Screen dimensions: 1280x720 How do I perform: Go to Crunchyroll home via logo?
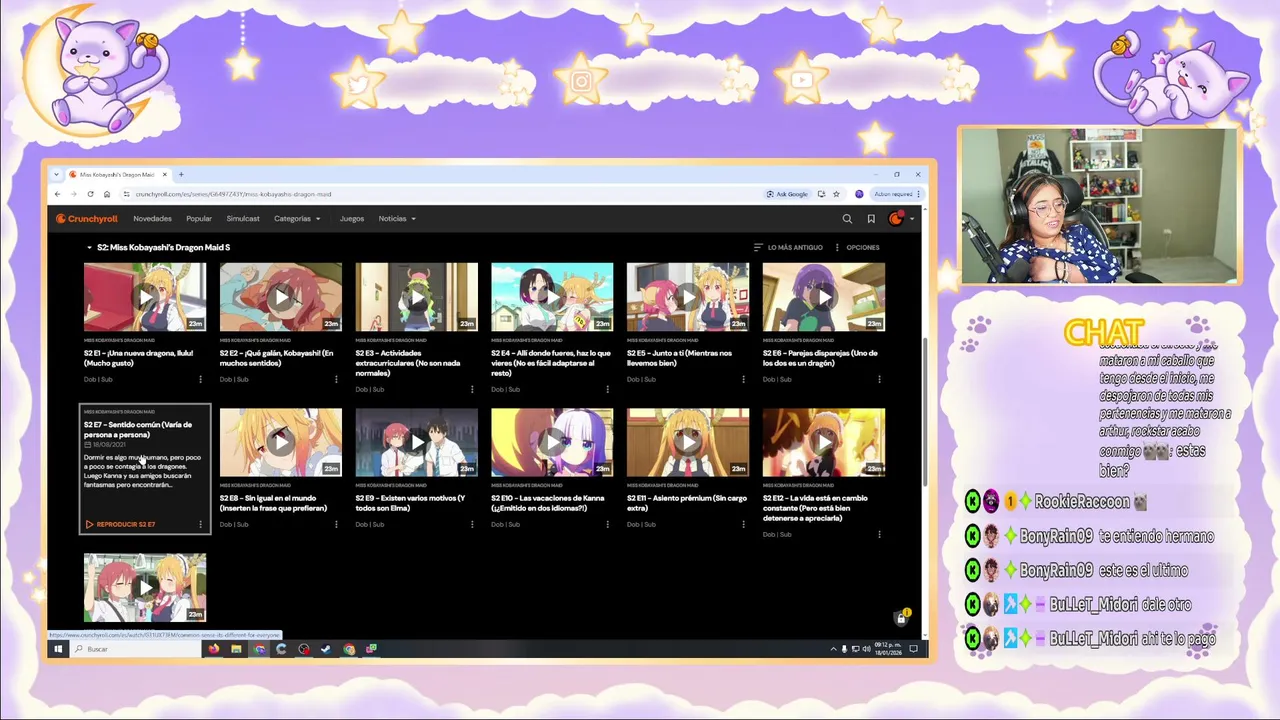click(87, 218)
